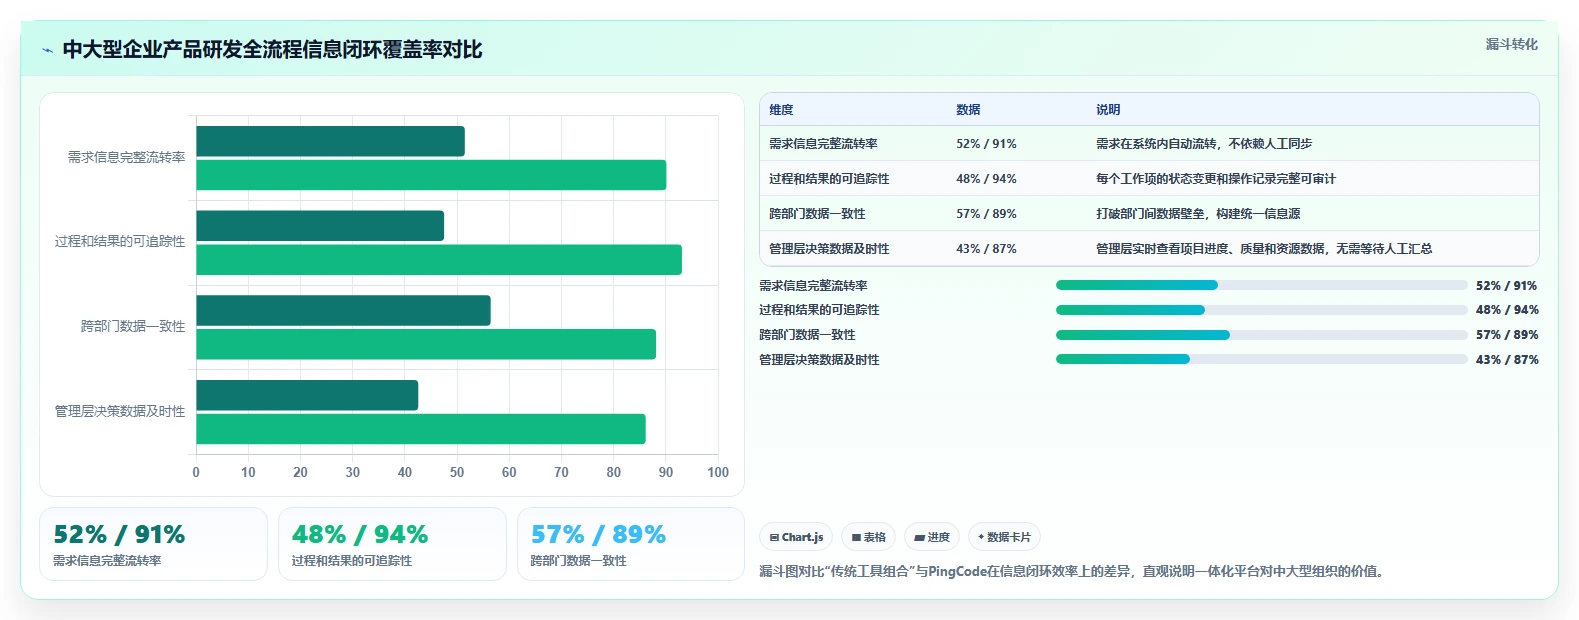Image resolution: width=1579 pixels, height=620 pixels.
Task: Click 管理层决策数据及时性 in the table's first column
Action: coord(829,249)
